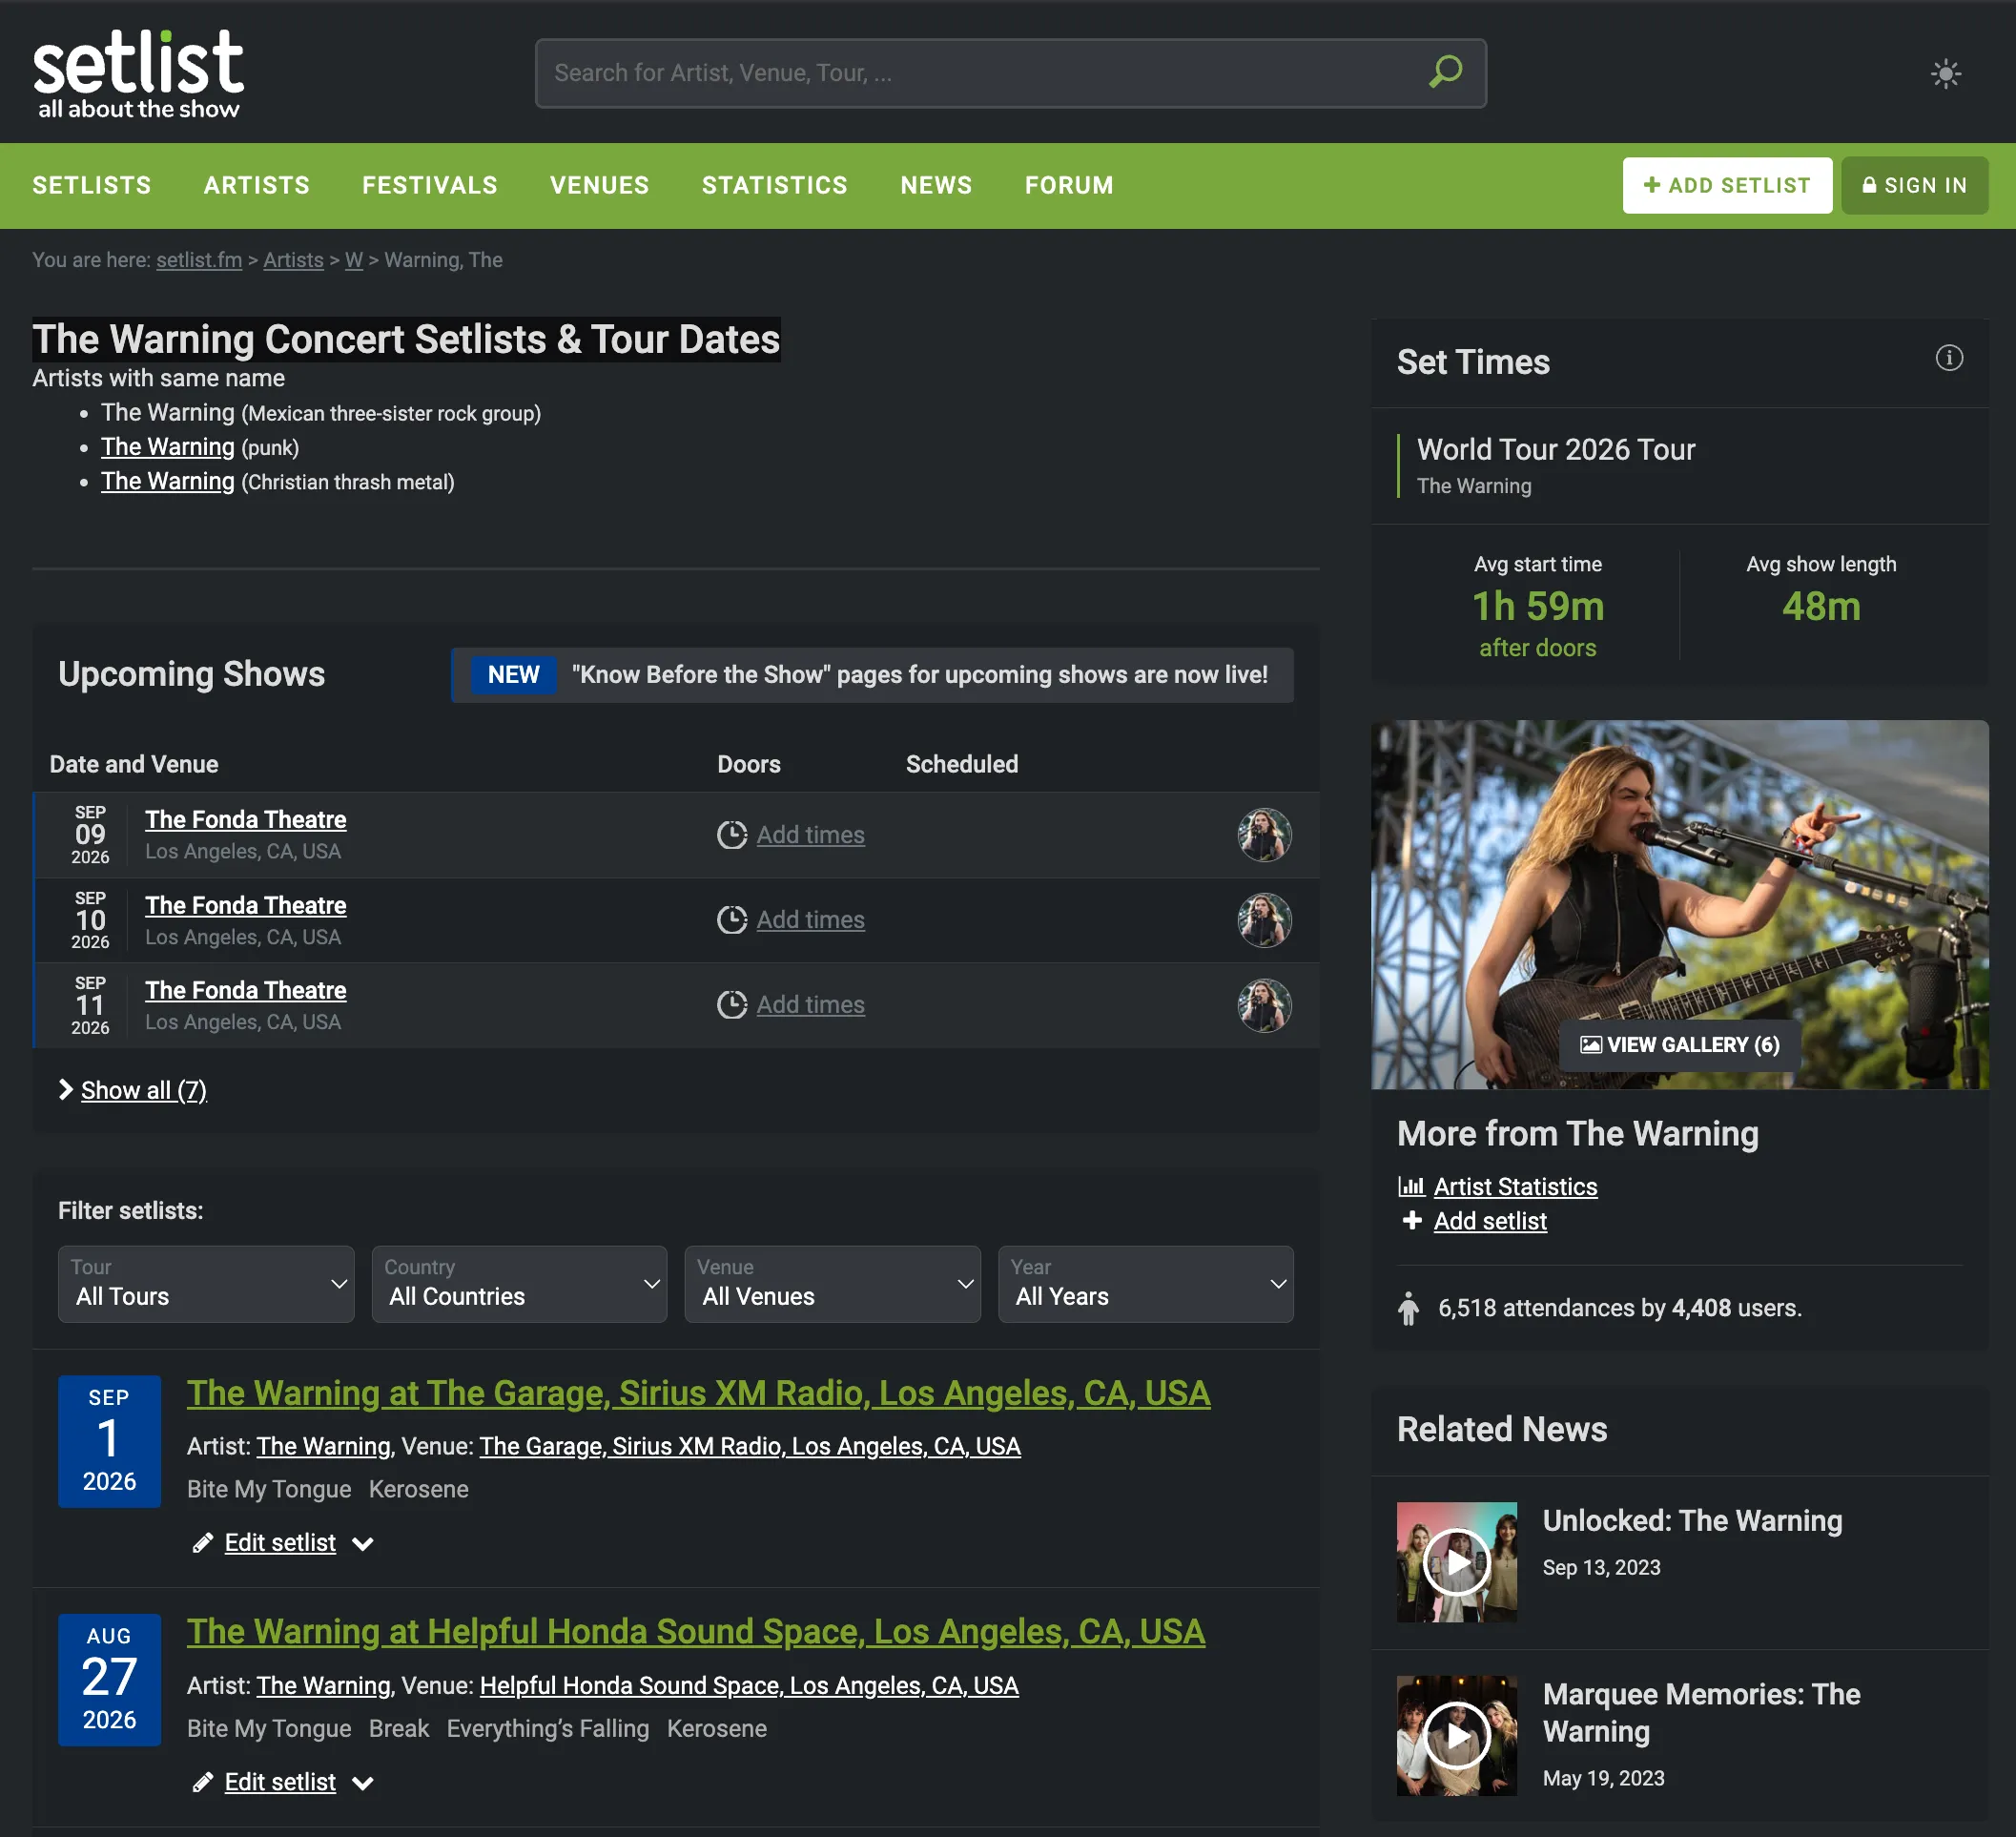
Task: Follow the setlist.fm breadcrumb link
Action: pos(199,260)
